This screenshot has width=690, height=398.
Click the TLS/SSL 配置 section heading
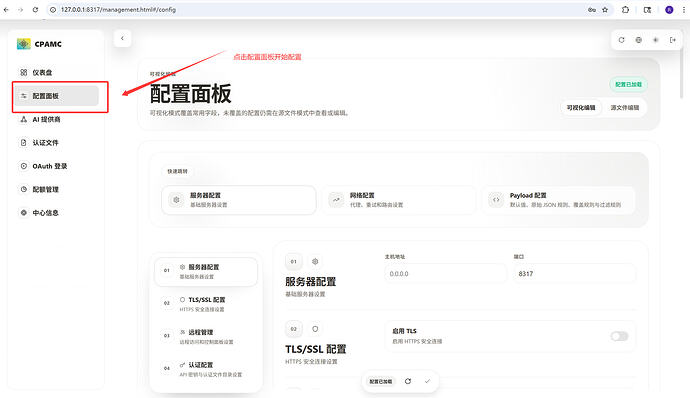pyautogui.click(x=316, y=349)
